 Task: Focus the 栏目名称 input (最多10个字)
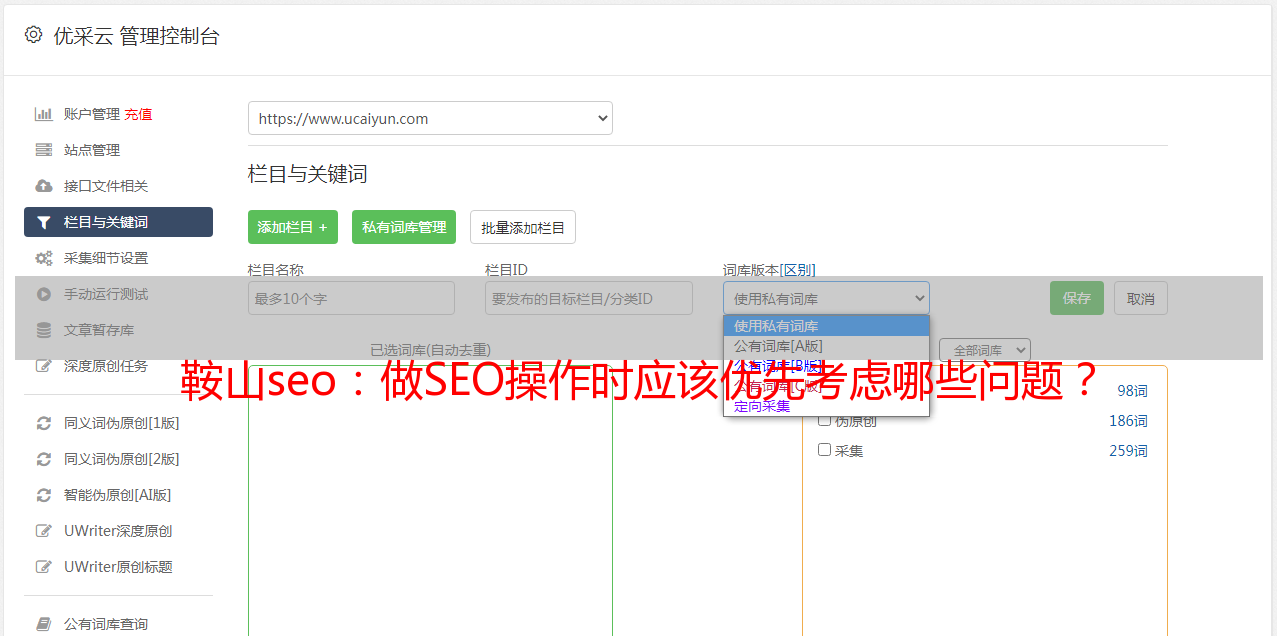351,298
